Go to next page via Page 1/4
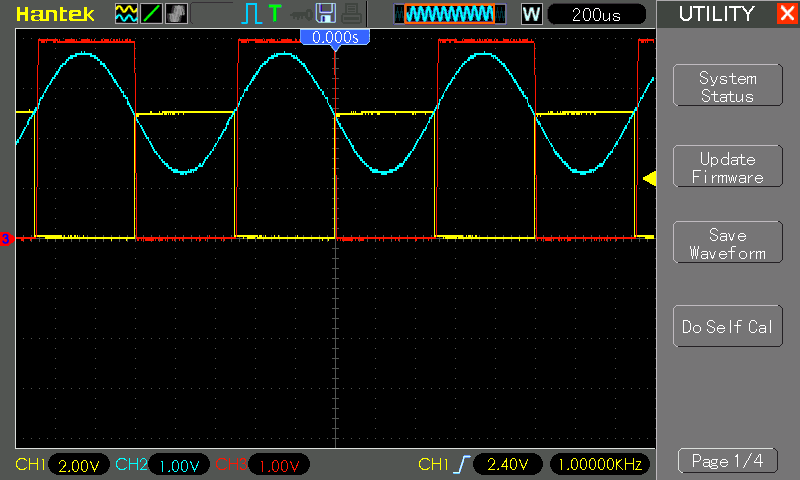 click(728, 461)
